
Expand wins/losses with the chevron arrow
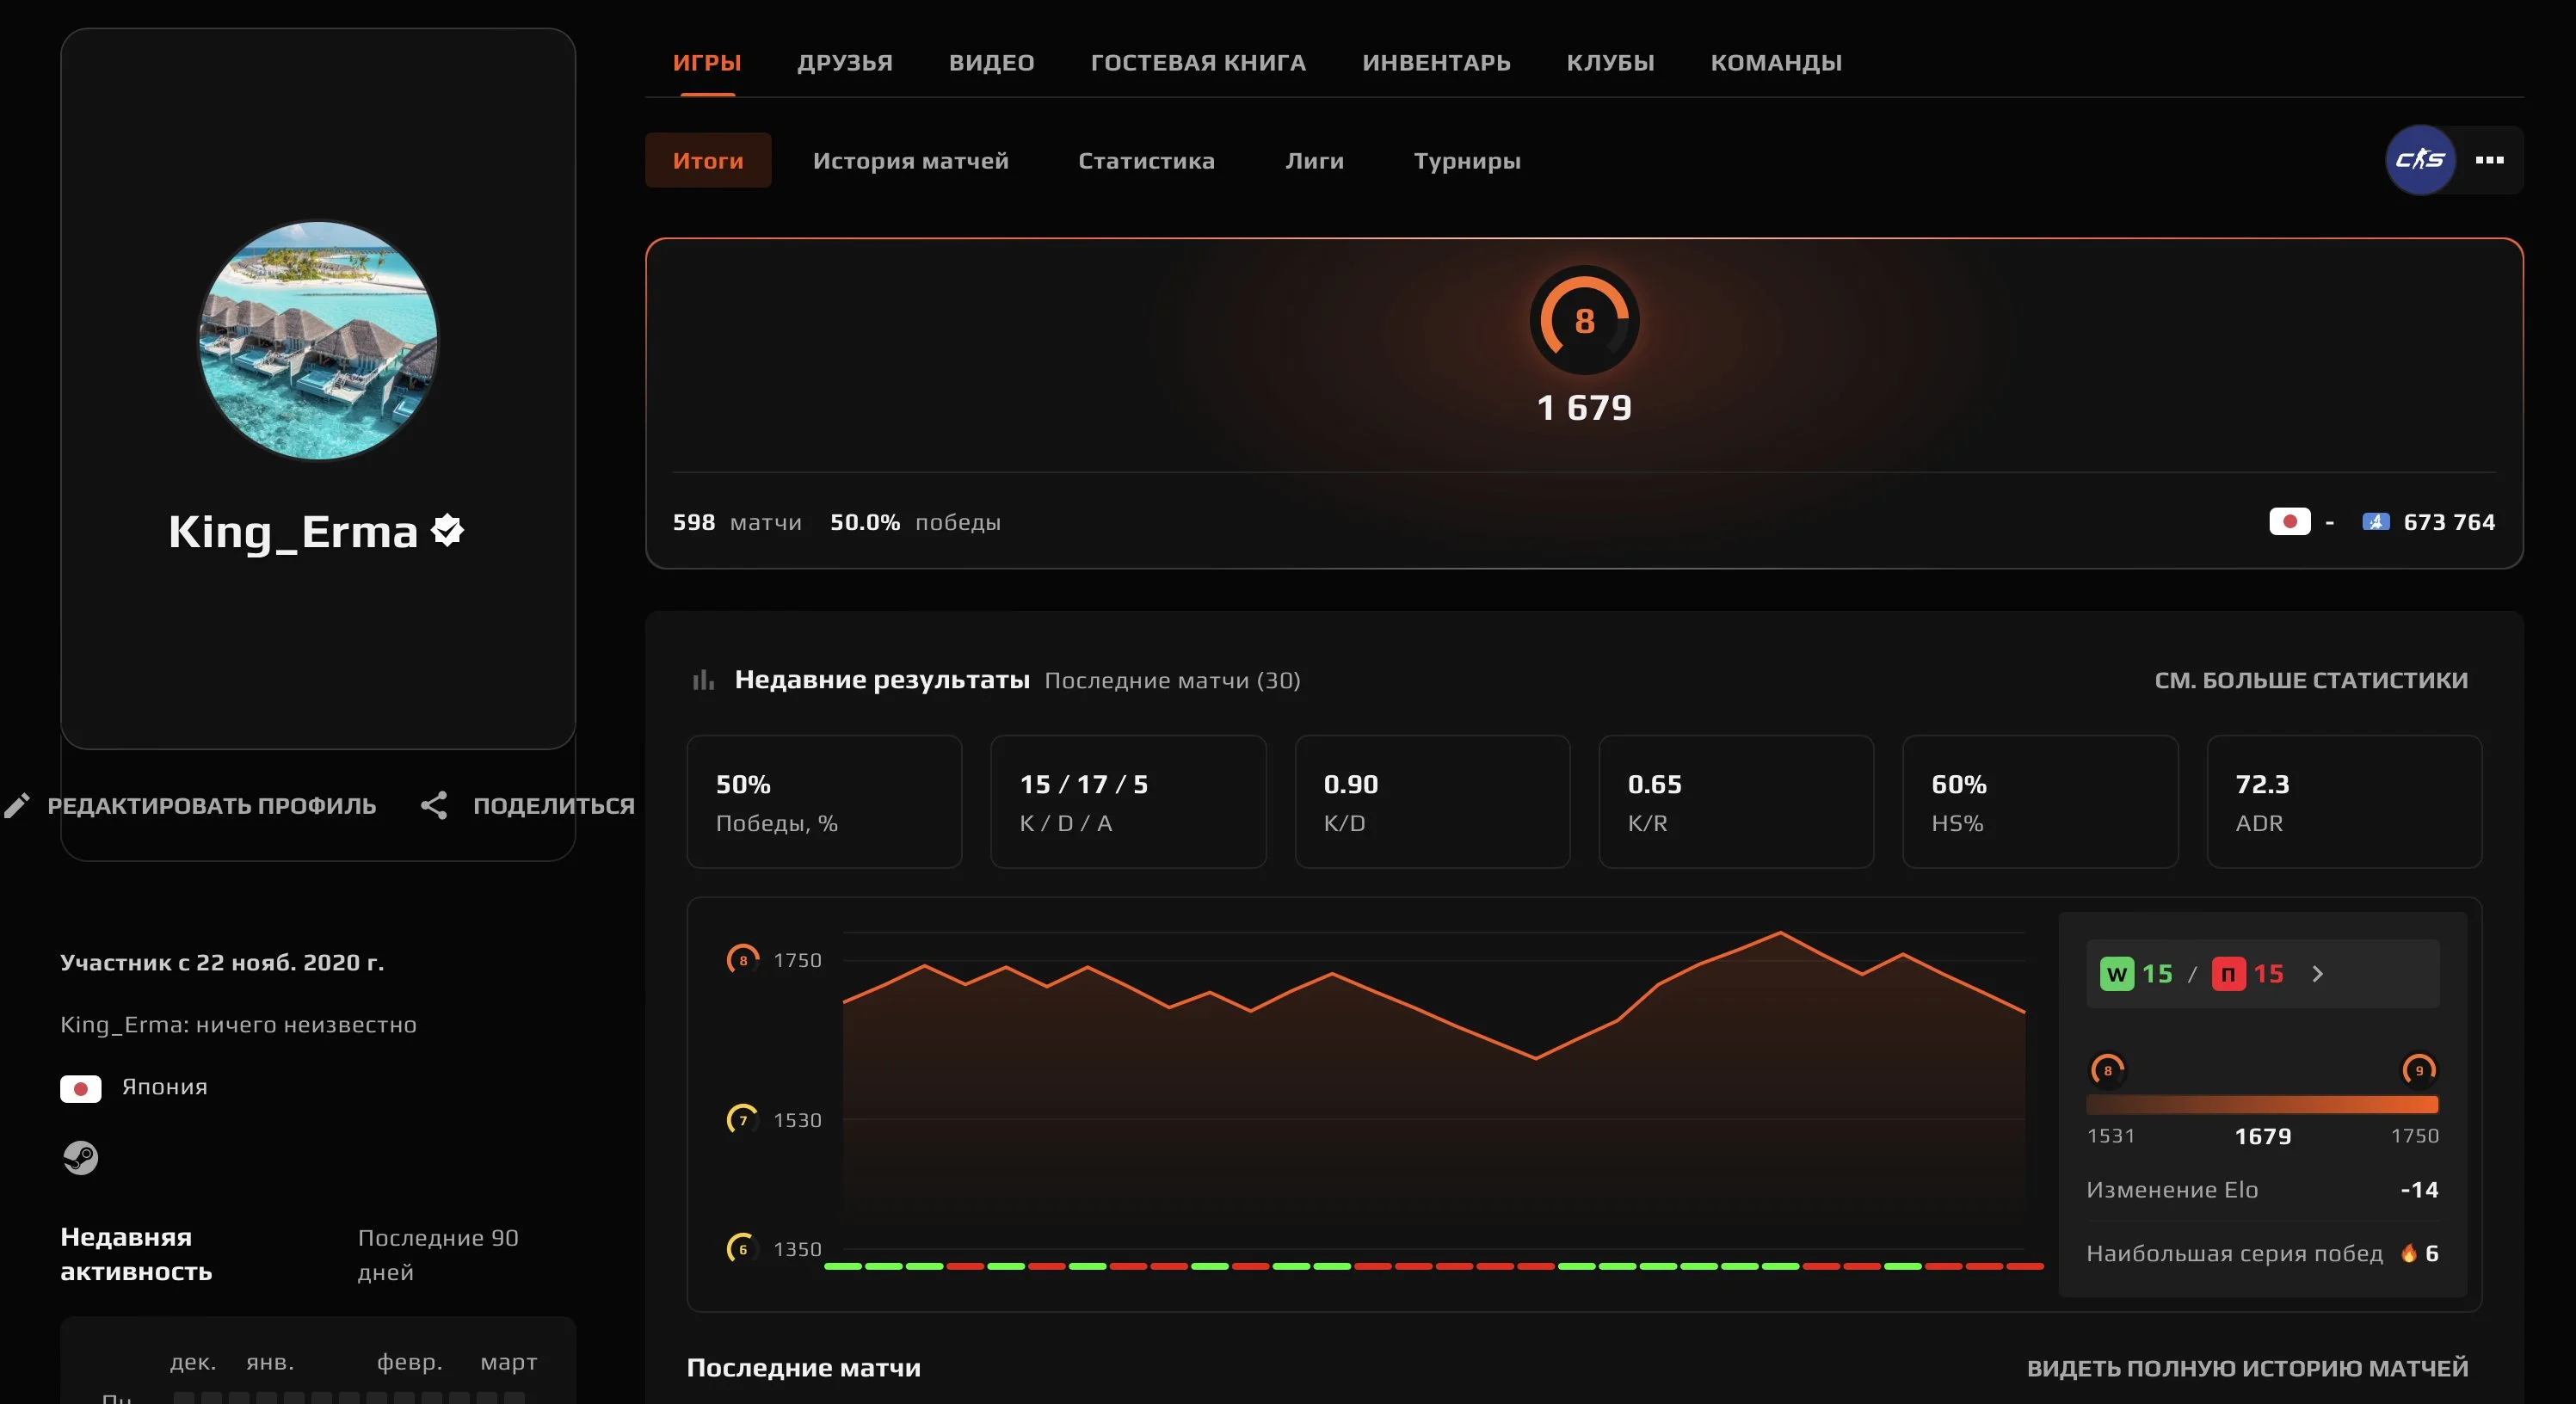coord(2318,974)
